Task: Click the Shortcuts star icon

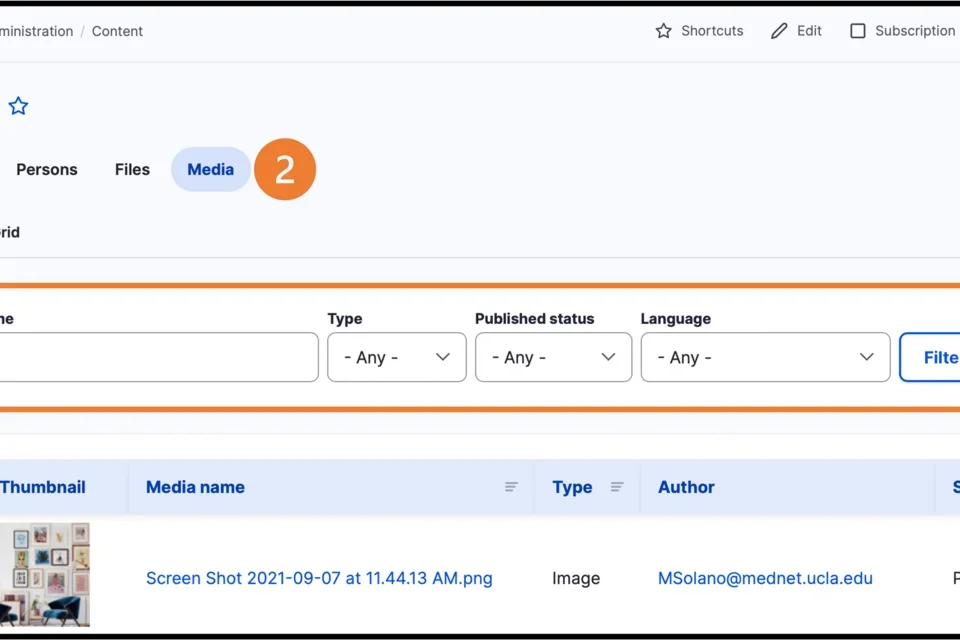Action: [x=664, y=31]
